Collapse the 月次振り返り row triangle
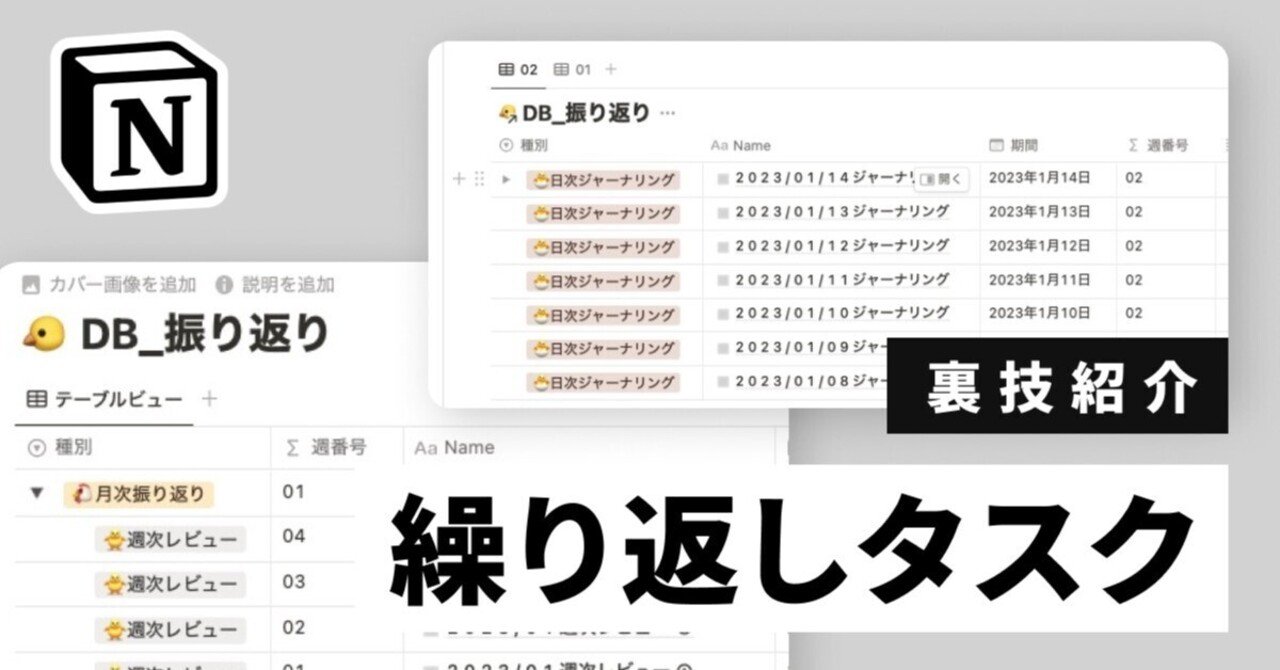1280x670 pixels. pos(37,493)
